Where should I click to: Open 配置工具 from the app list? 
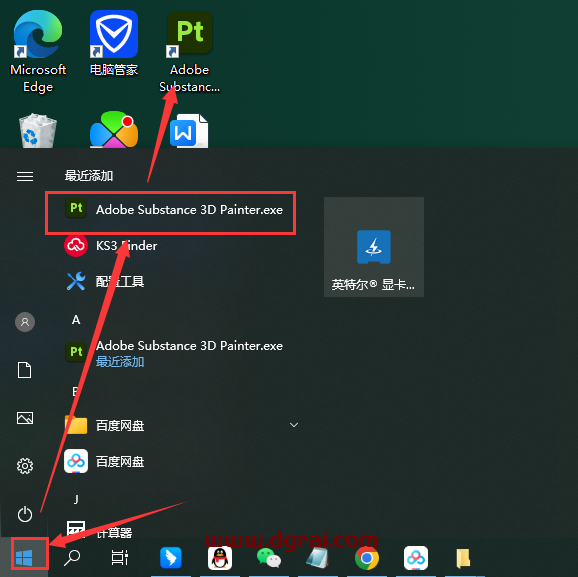point(105,282)
